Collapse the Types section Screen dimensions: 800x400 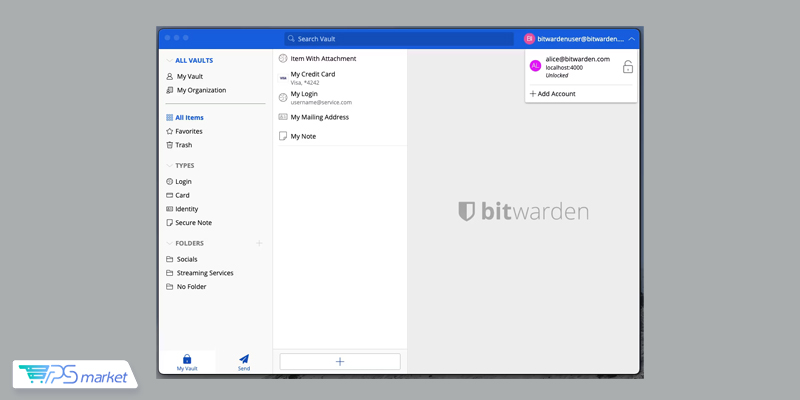[169, 166]
